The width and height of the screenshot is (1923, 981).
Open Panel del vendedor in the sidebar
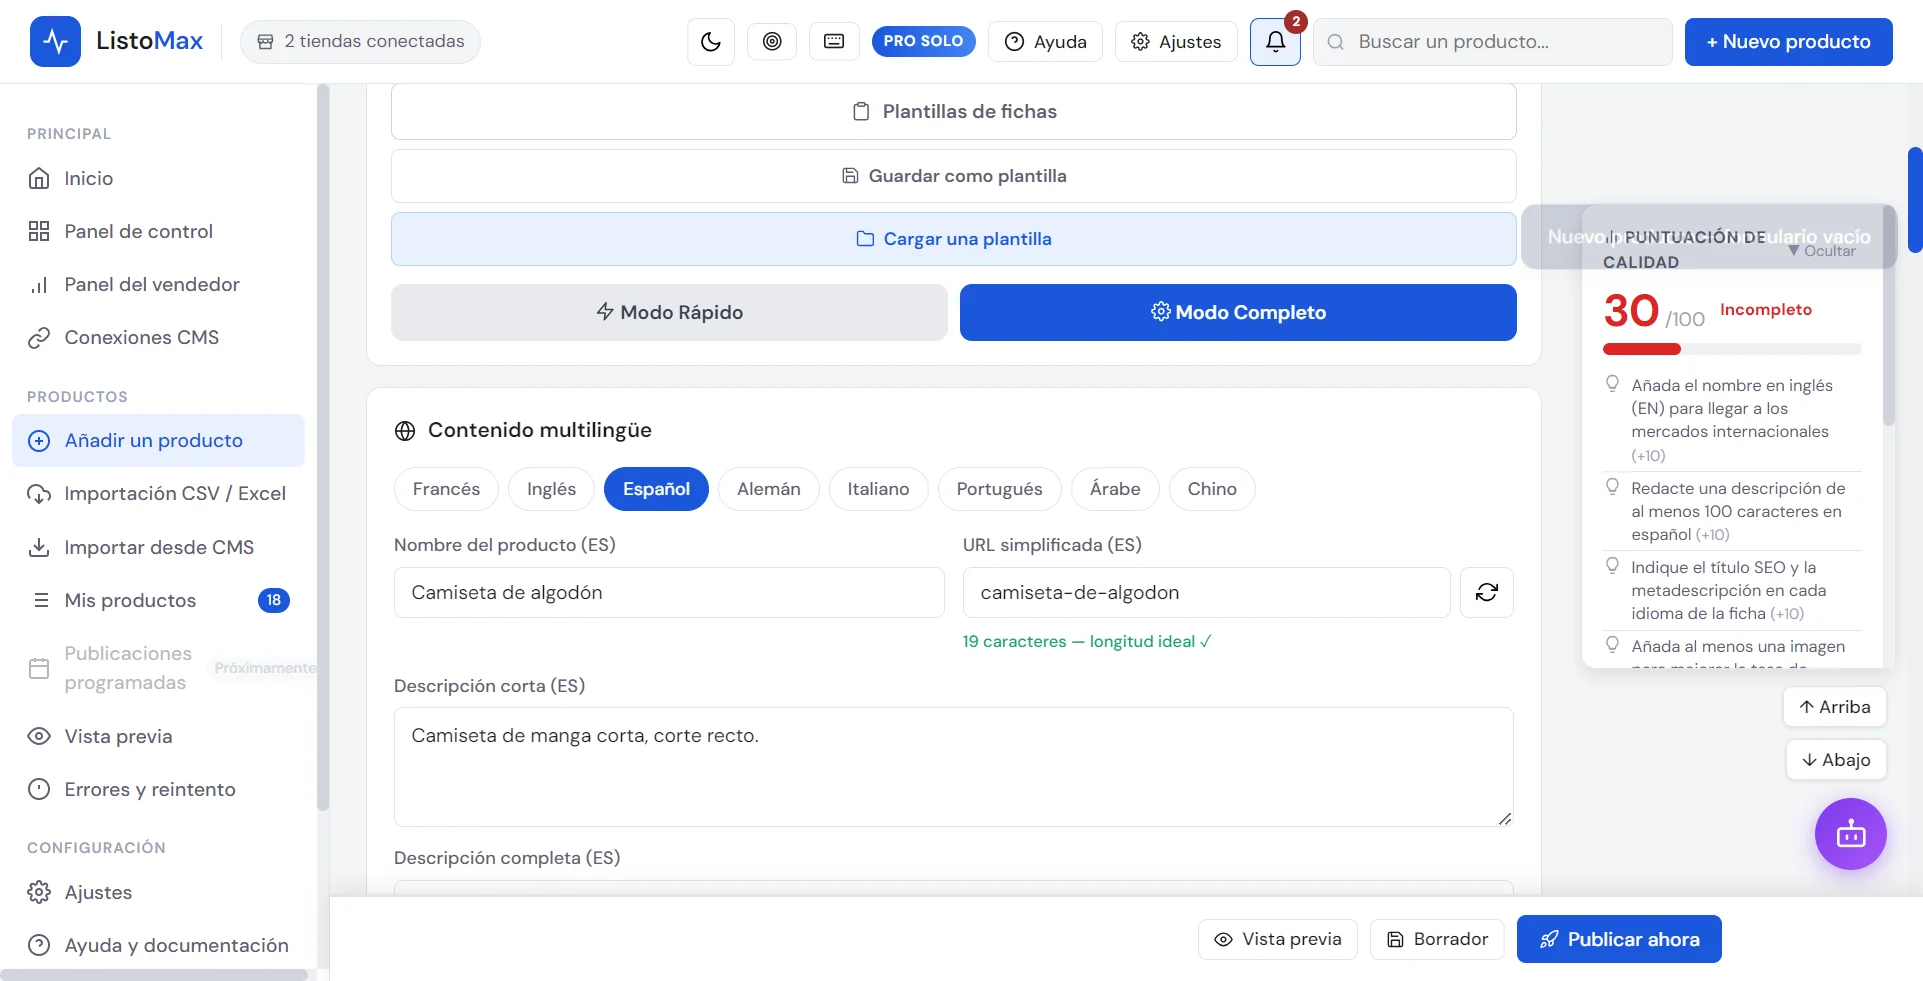pyautogui.click(x=160, y=284)
